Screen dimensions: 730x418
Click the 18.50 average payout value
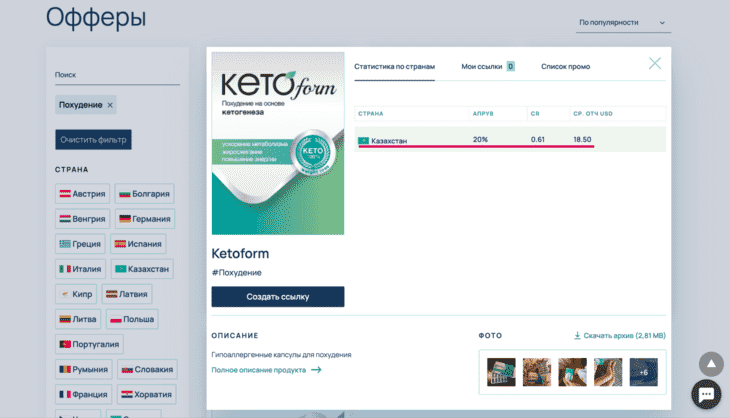tap(582, 139)
